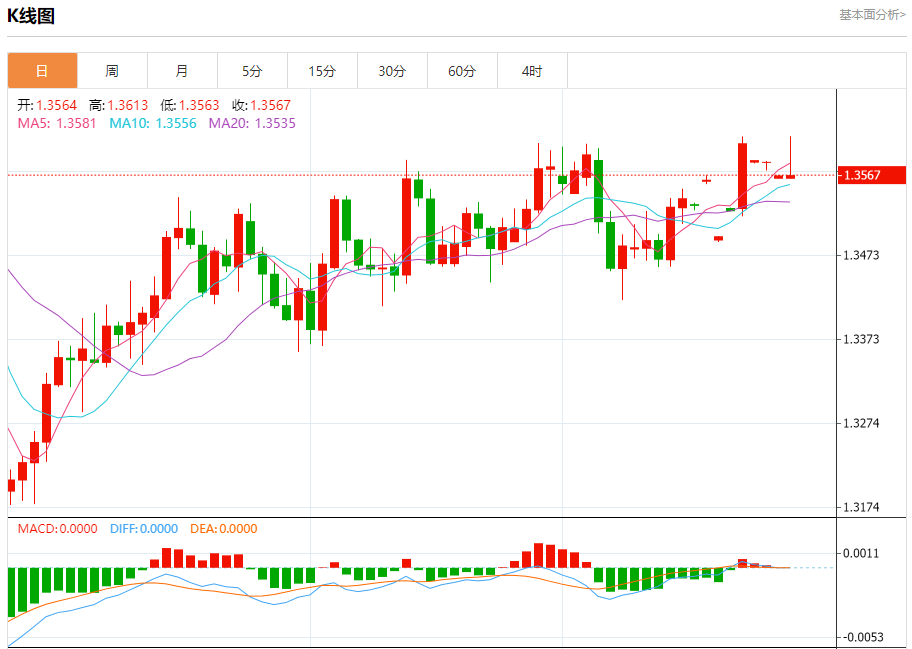912x649 pixels.
Task: Click the 收 1.3567 close price value
Action: 262,105
